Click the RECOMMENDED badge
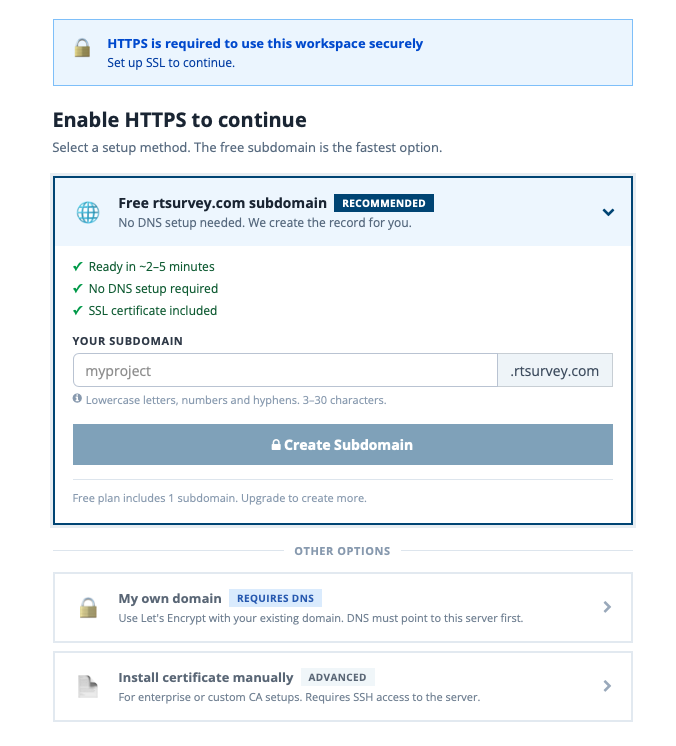Viewport: 676px width, 746px height. 384,203
